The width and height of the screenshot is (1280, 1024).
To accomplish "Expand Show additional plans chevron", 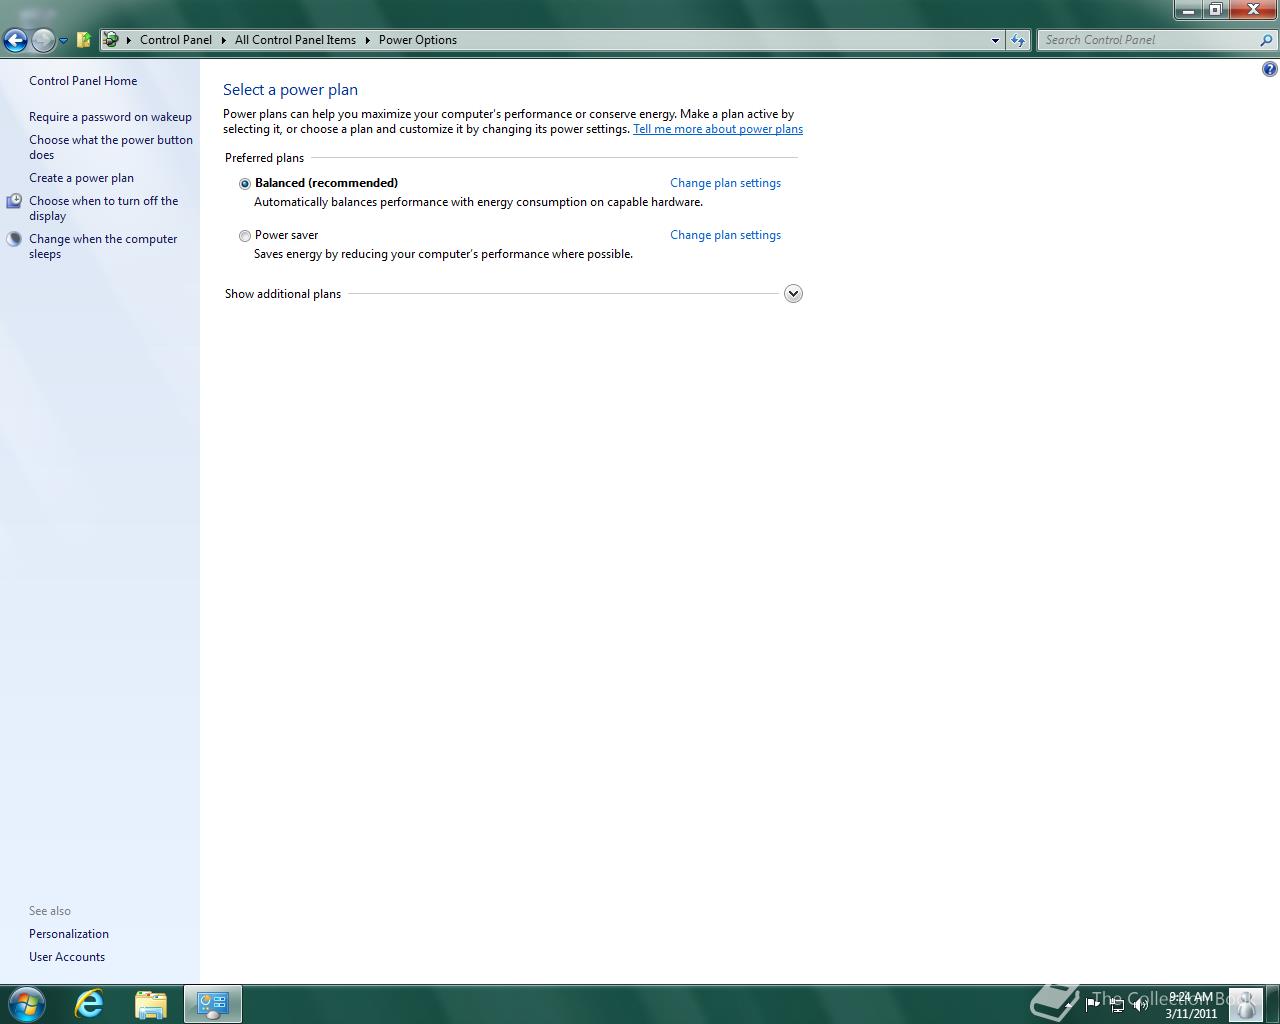I will click(793, 294).
